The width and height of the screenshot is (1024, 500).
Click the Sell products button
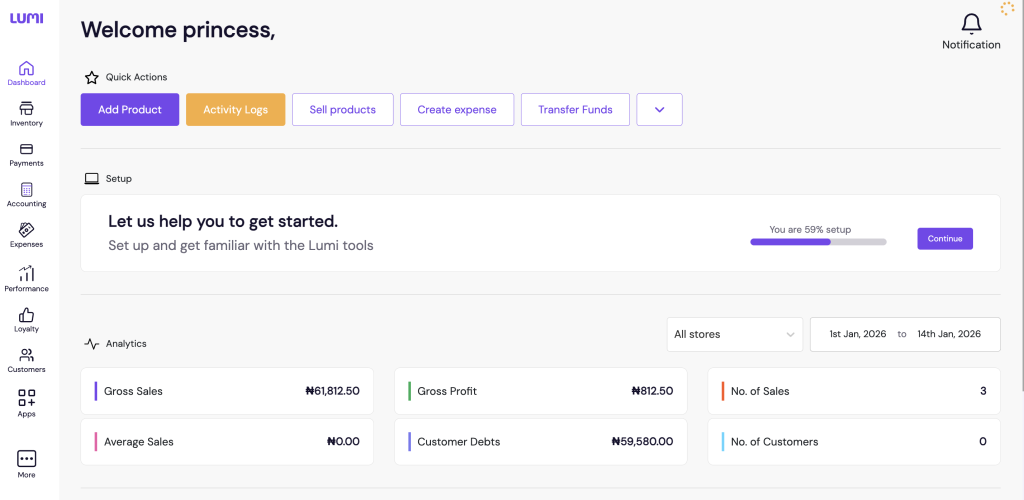coord(342,110)
